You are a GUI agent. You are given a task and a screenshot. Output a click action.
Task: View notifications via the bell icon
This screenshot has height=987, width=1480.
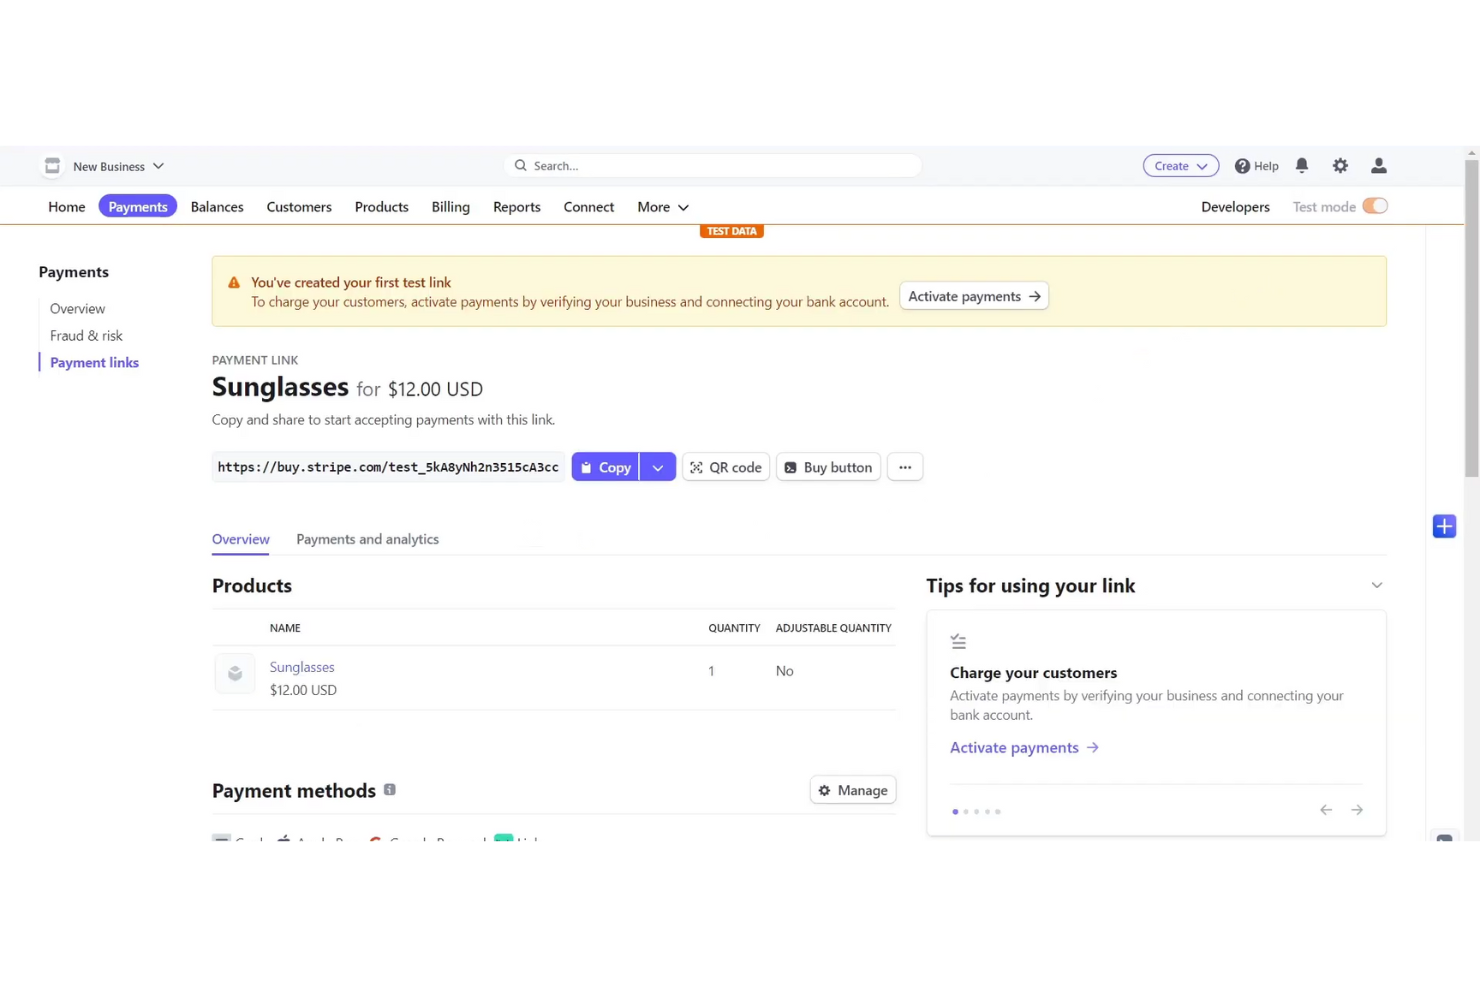[1302, 165]
